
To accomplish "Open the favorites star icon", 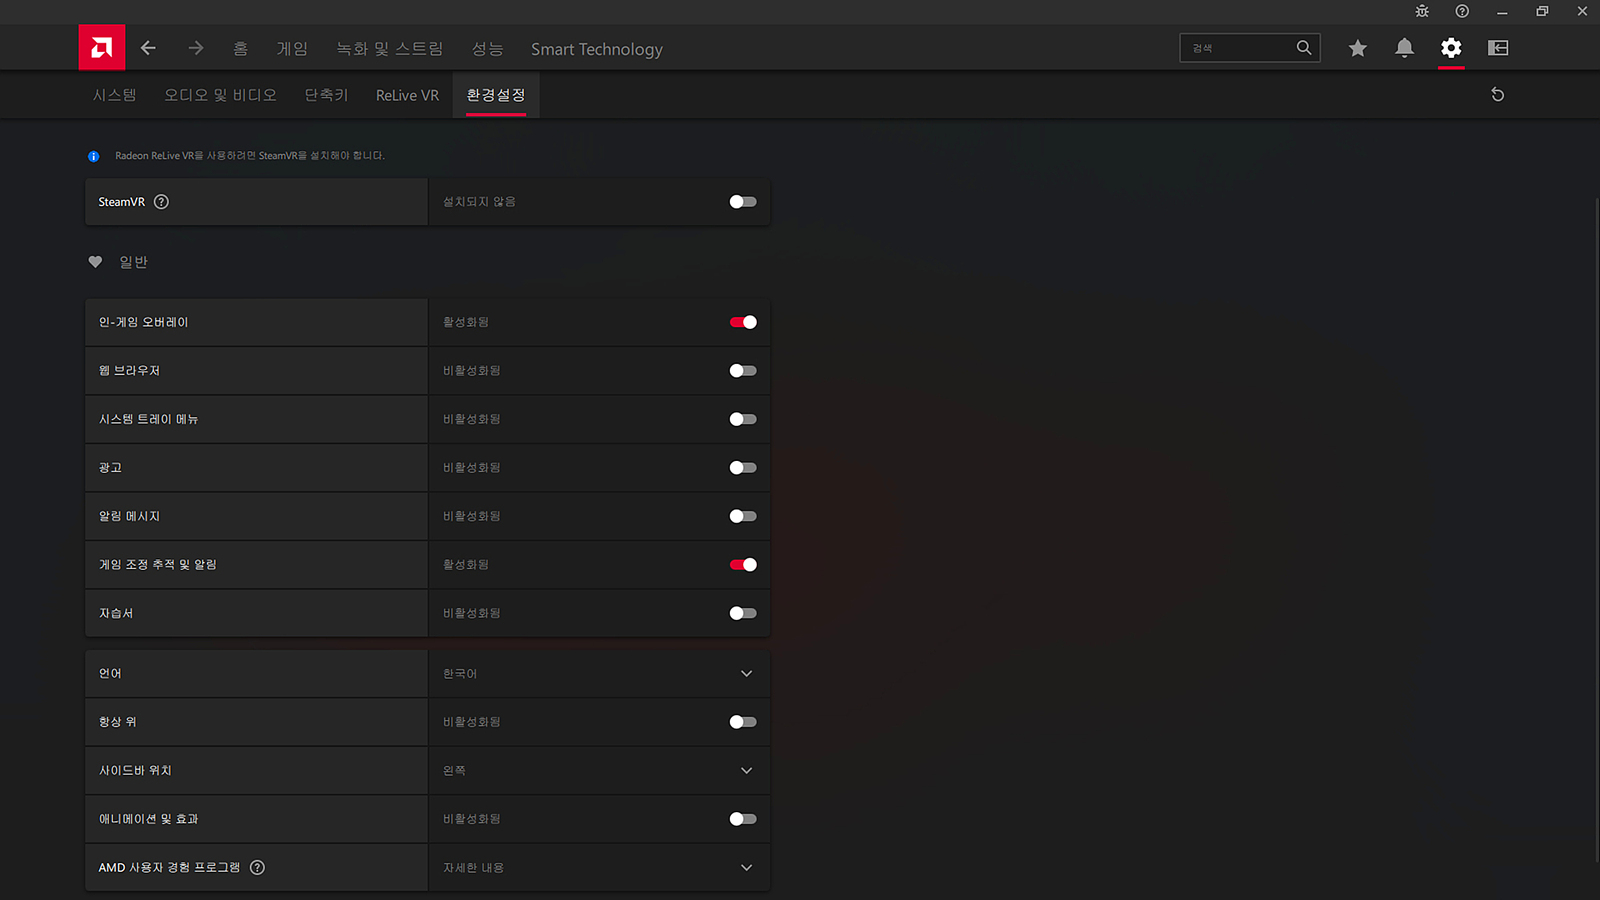I will [x=1357, y=48].
